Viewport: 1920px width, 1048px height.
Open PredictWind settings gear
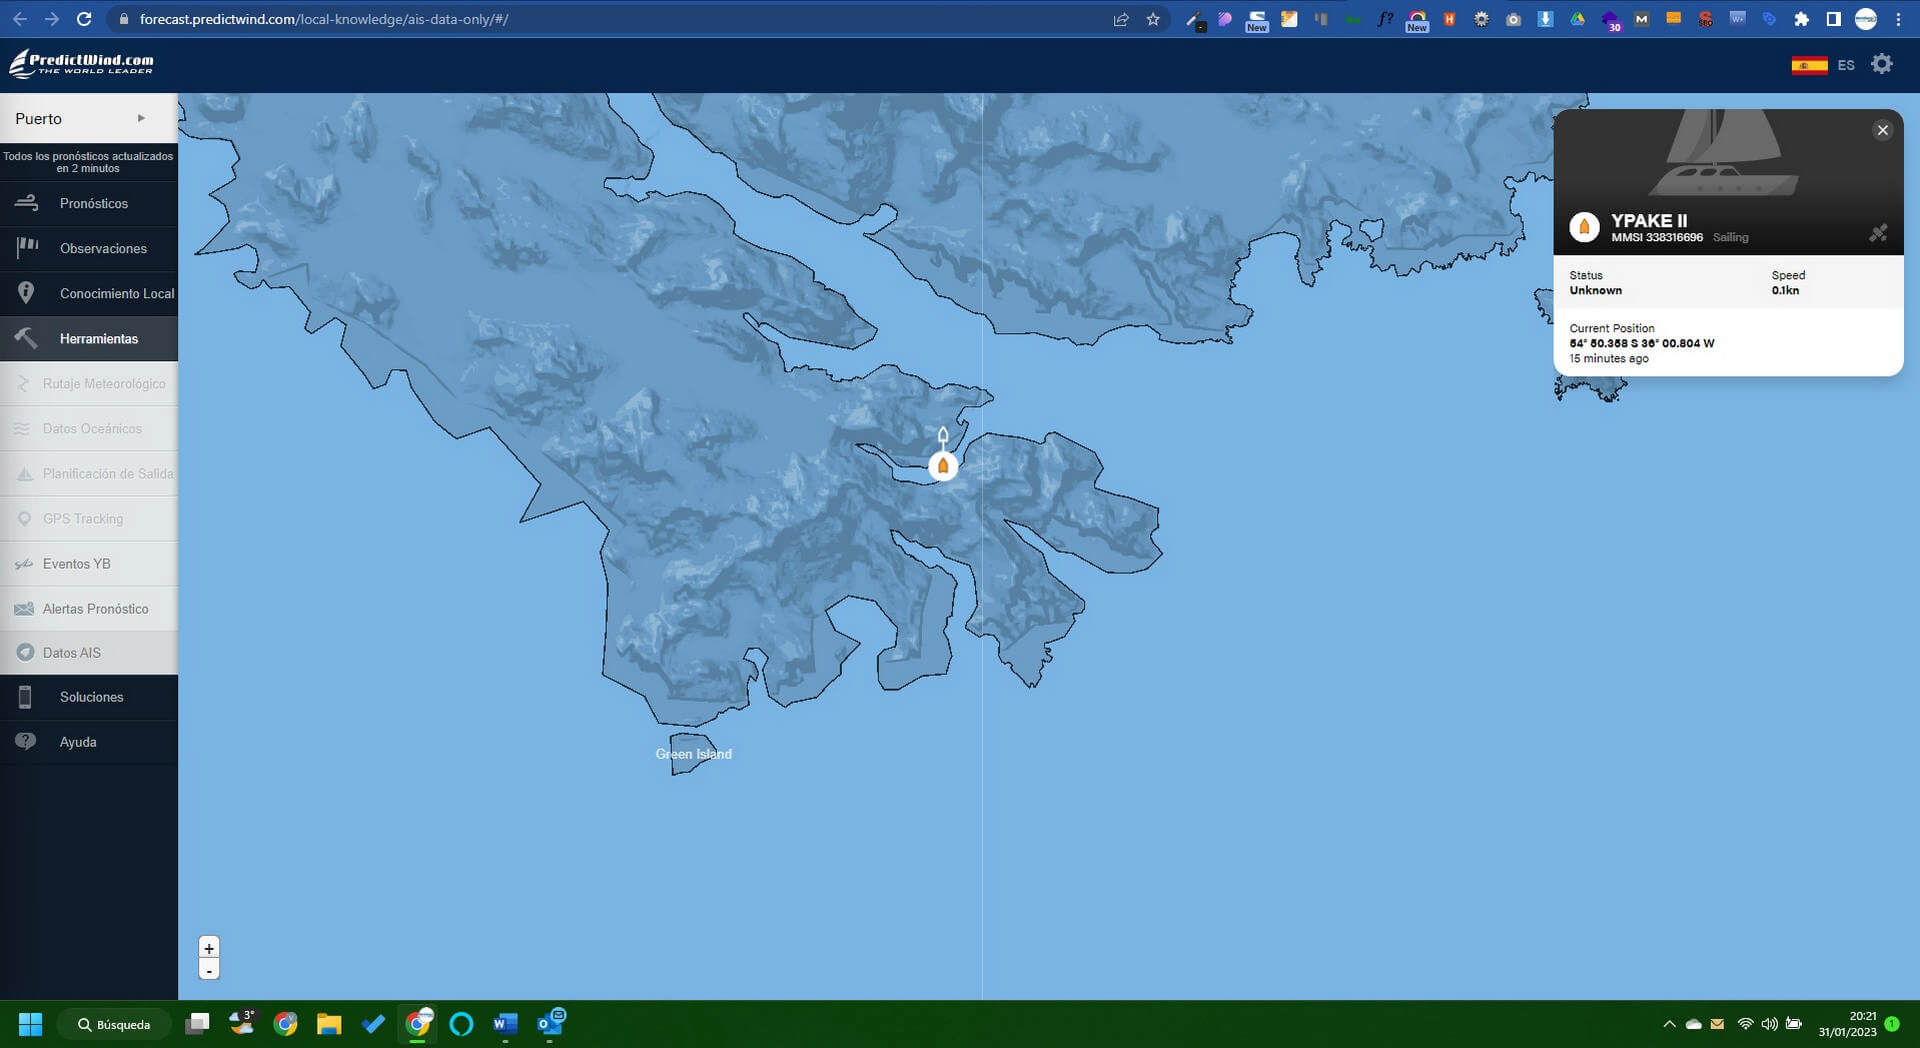click(1882, 64)
